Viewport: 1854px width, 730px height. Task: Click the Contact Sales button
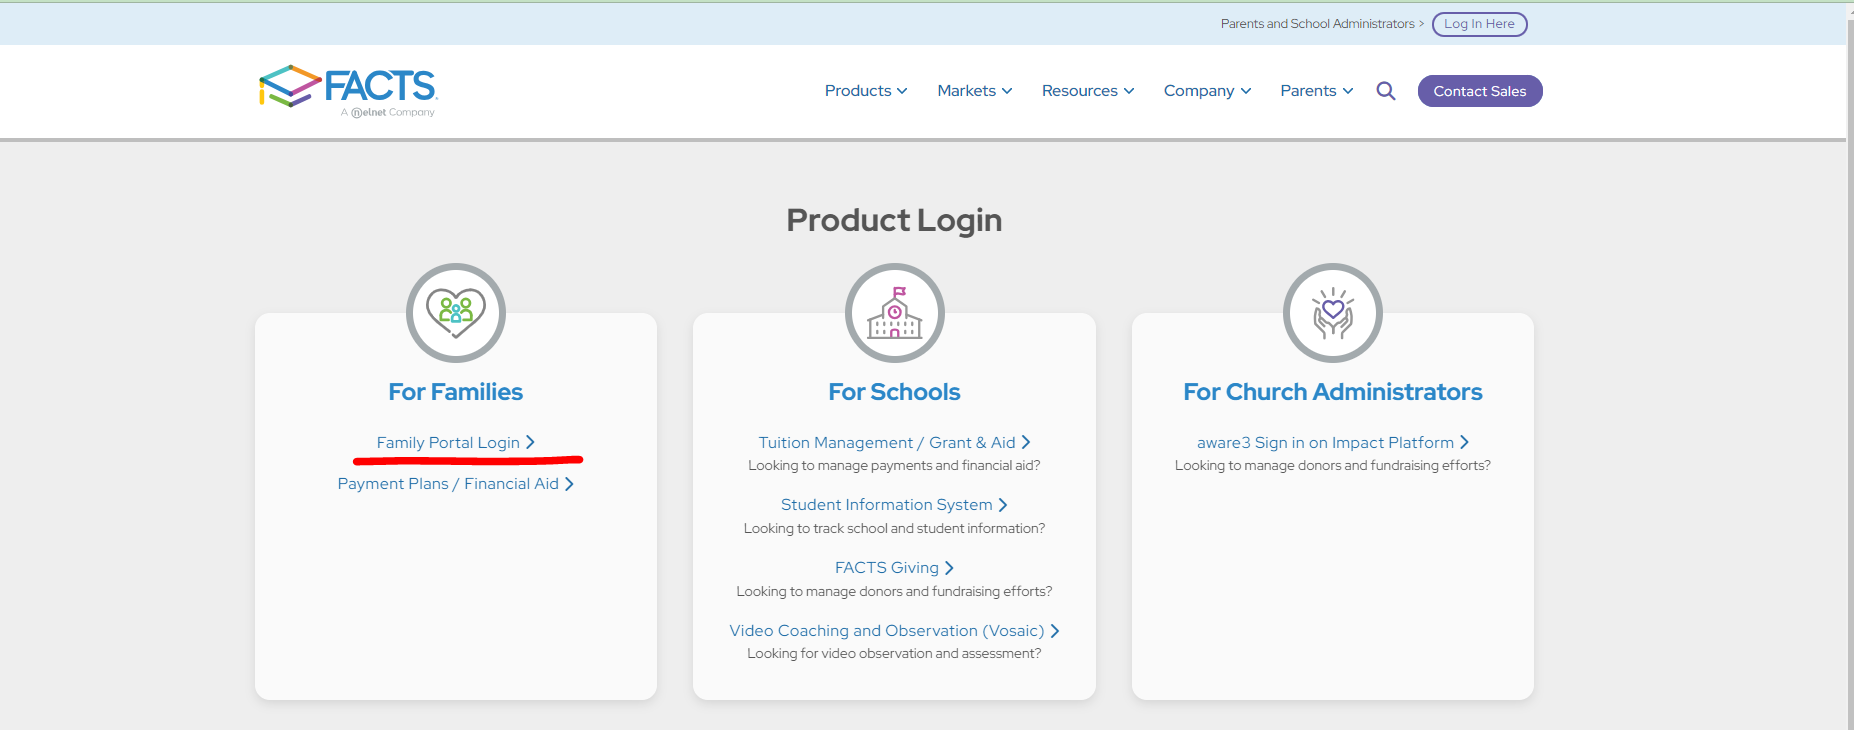[1480, 91]
